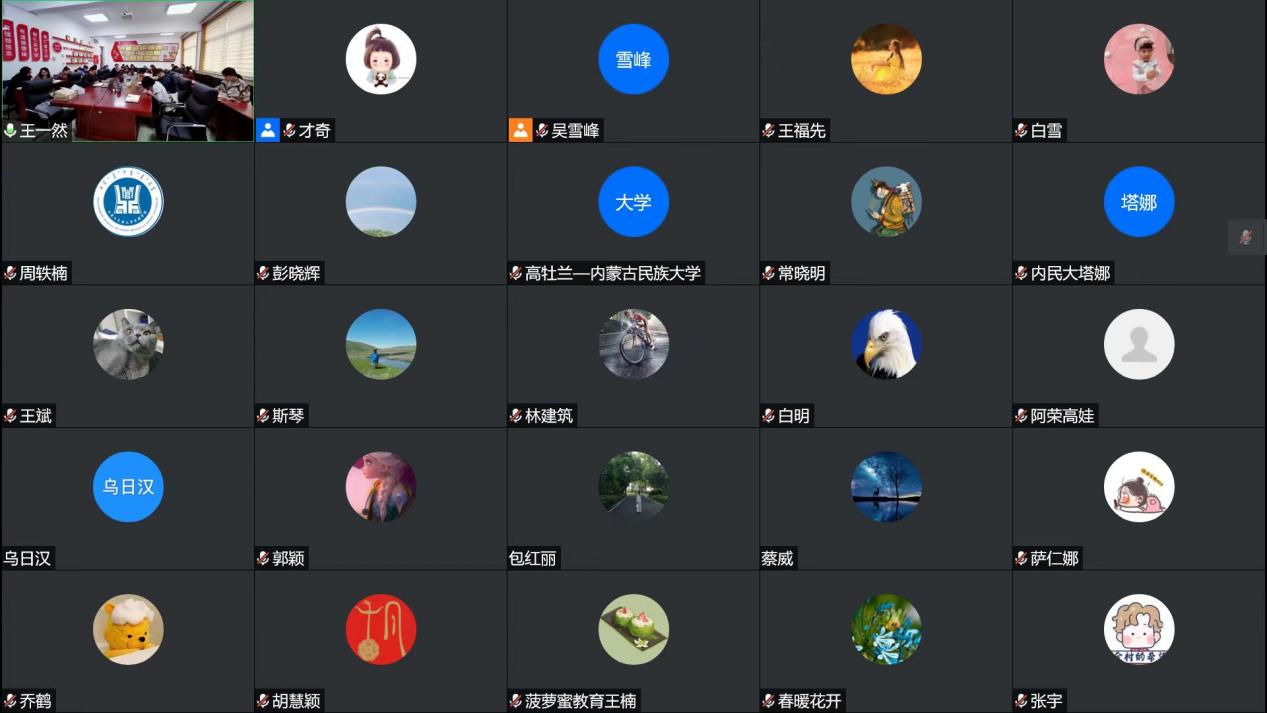
Task: Select the blue 塔娜 avatar circle
Action: (x=1139, y=202)
